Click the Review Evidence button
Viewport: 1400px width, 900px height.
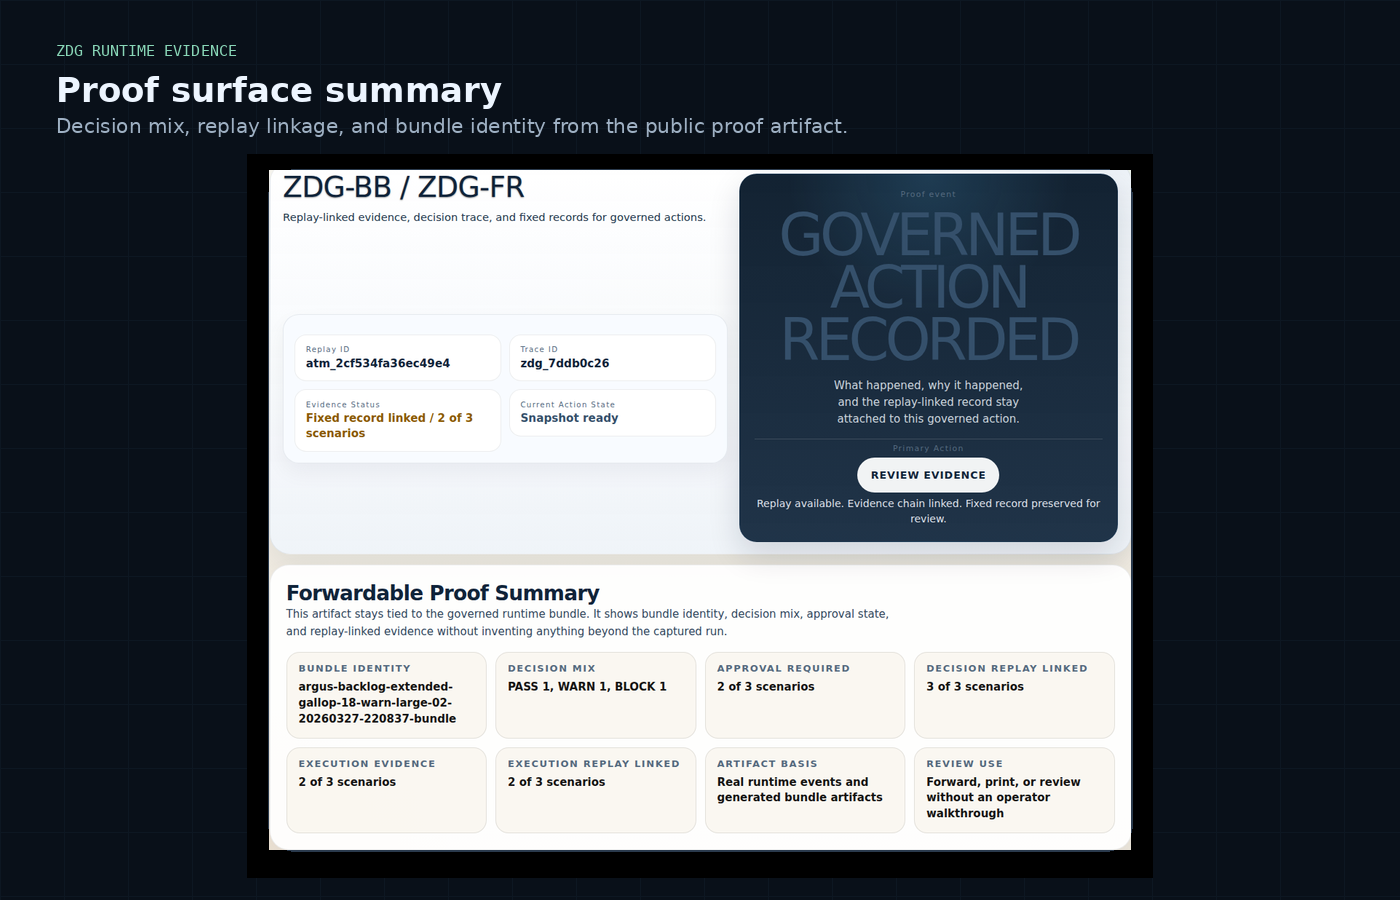928,475
